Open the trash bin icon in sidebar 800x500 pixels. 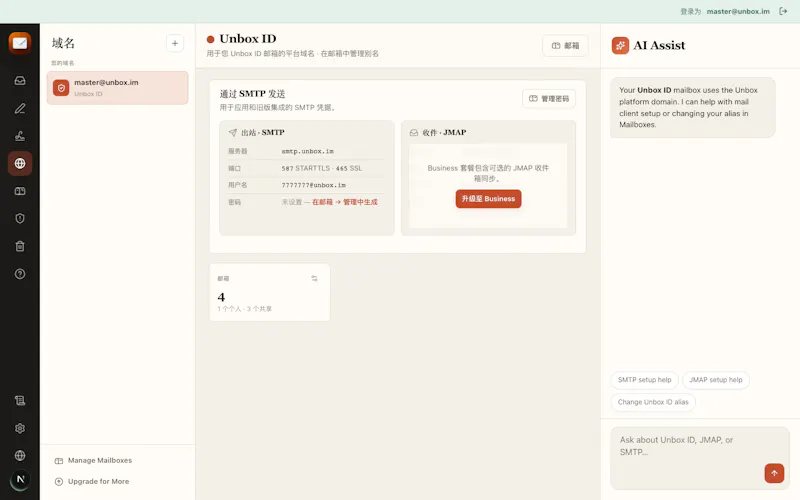[x=20, y=246]
